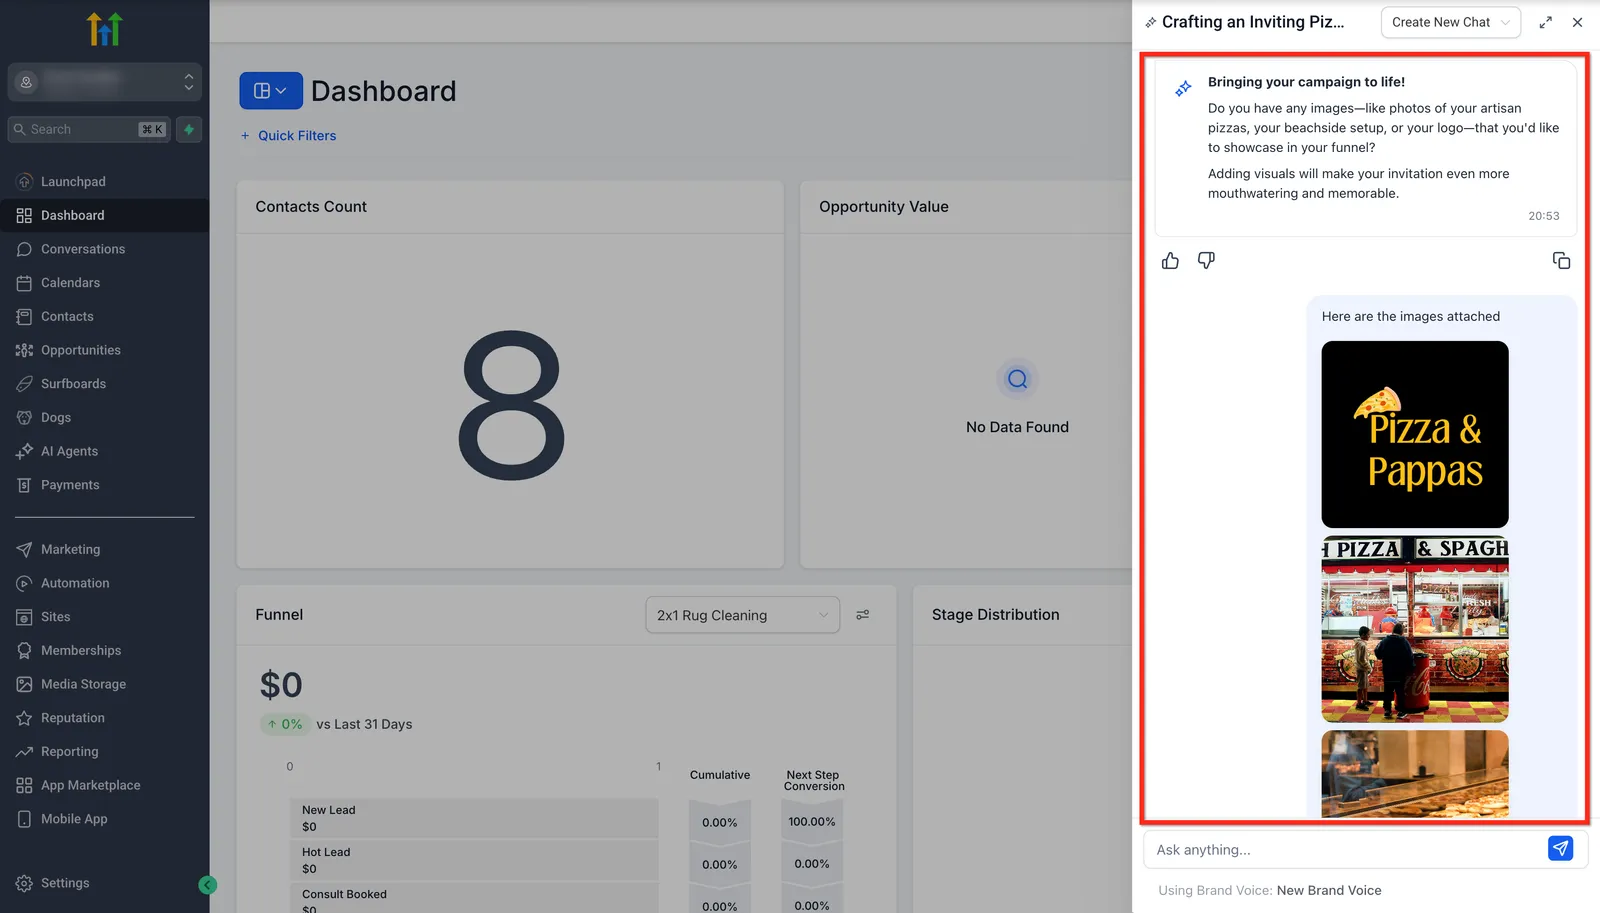Click the thumbs down feedback icon
The image size is (1600, 913).
click(x=1206, y=261)
